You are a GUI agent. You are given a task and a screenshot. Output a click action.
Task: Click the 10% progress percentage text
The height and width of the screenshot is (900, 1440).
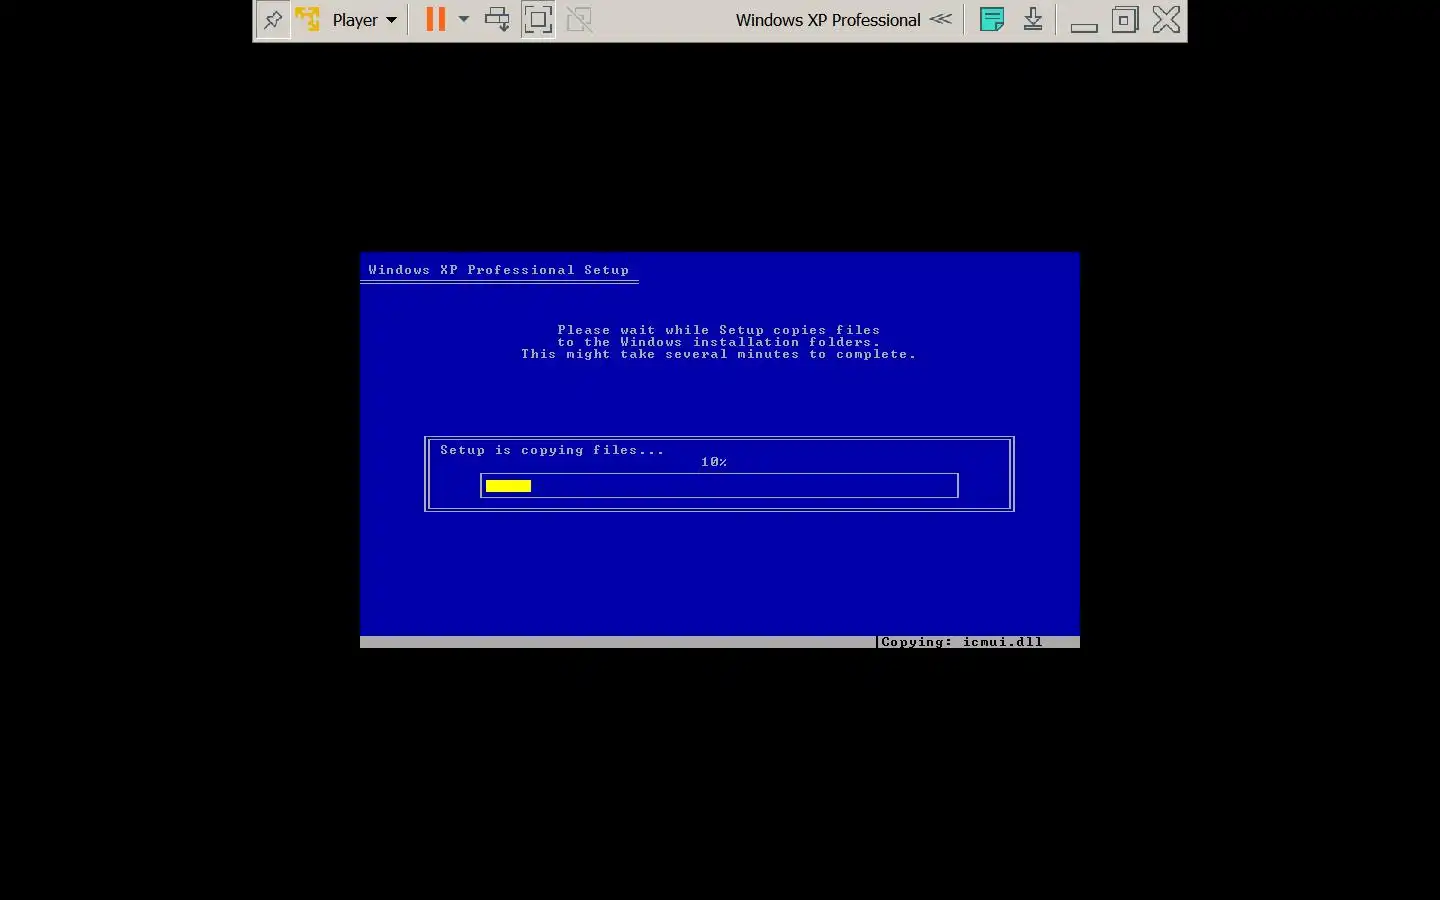coord(714,462)
